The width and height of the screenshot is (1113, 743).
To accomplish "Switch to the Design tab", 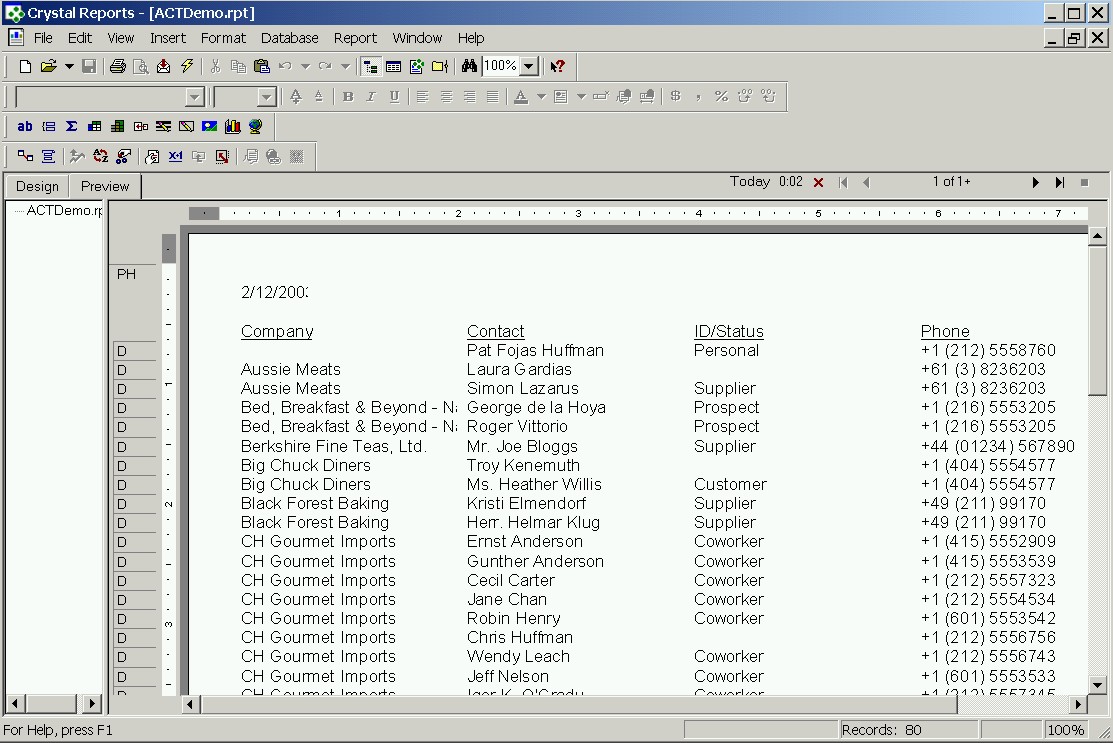I will click(38, 187).
